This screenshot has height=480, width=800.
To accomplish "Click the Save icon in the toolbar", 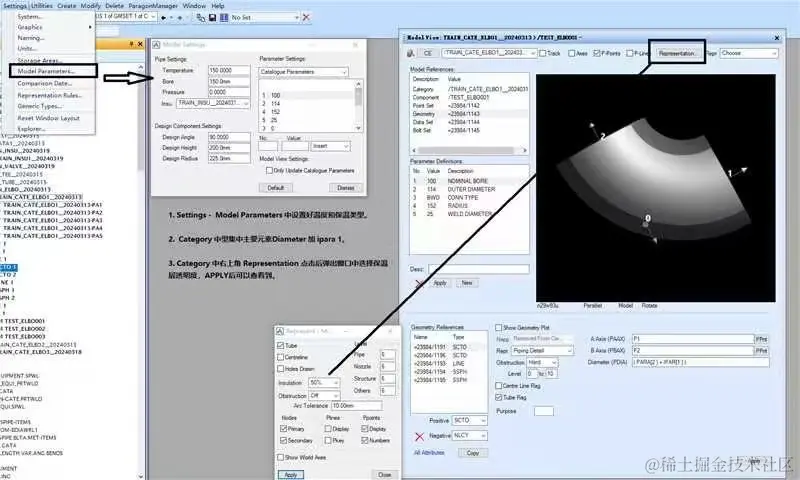I will (212, 17).
